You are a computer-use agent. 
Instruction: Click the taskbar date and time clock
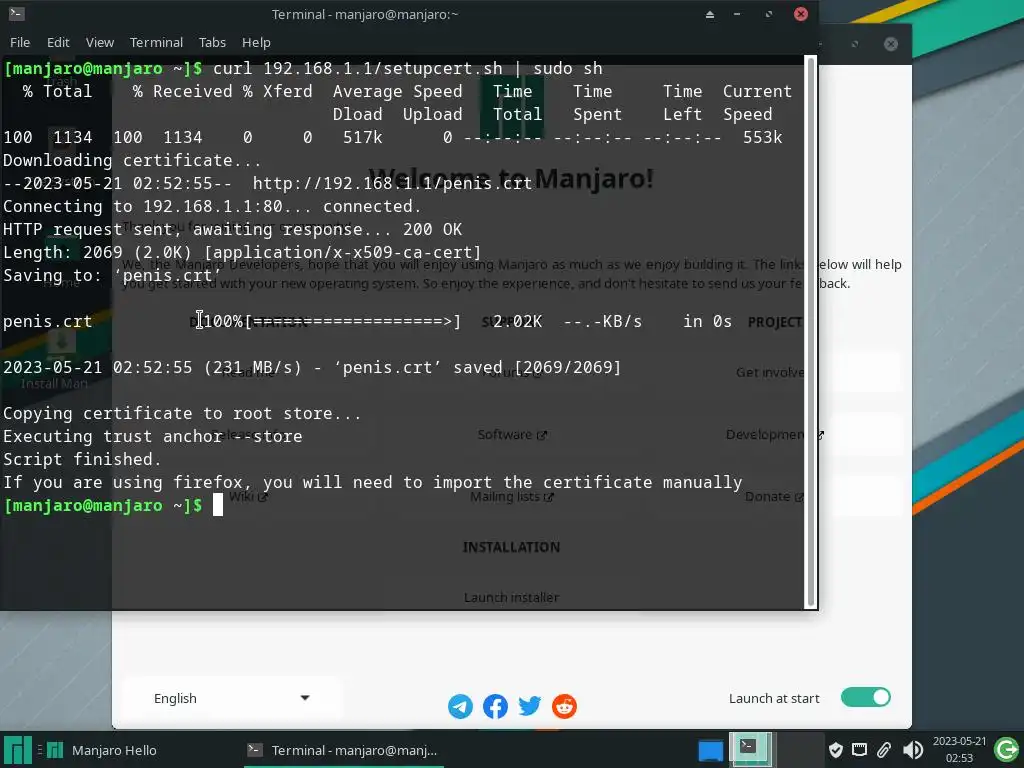click(959, 750)
